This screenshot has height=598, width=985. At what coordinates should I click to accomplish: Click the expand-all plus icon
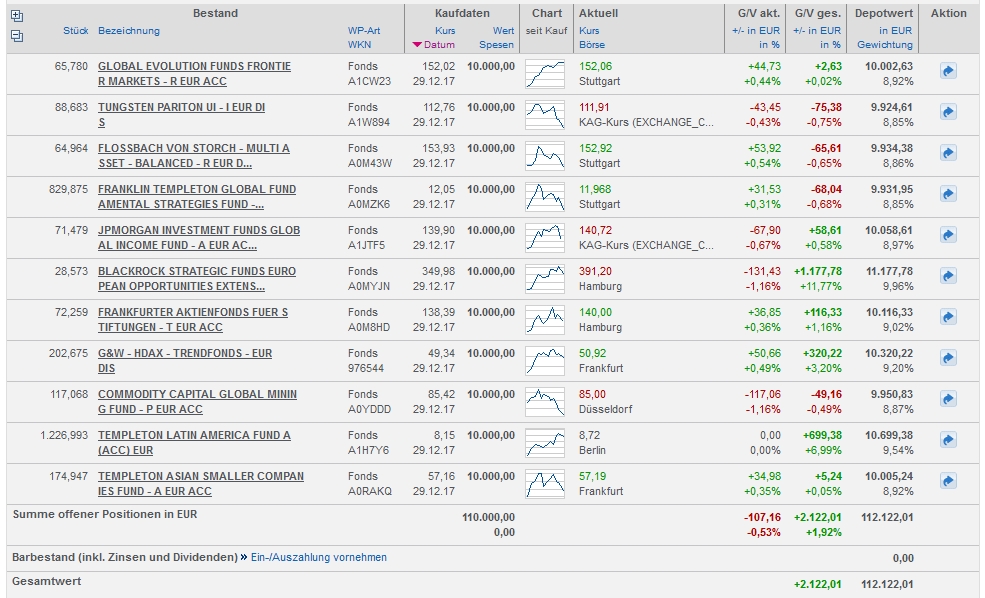coord(17,16)
